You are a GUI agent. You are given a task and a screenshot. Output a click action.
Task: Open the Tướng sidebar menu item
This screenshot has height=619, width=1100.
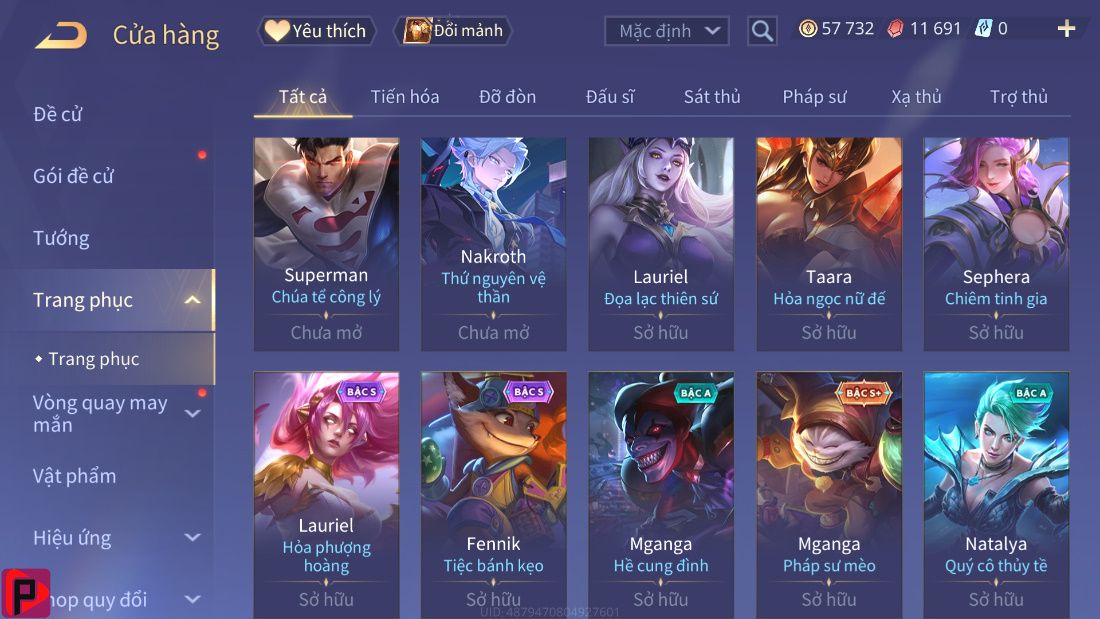point(61,238)
